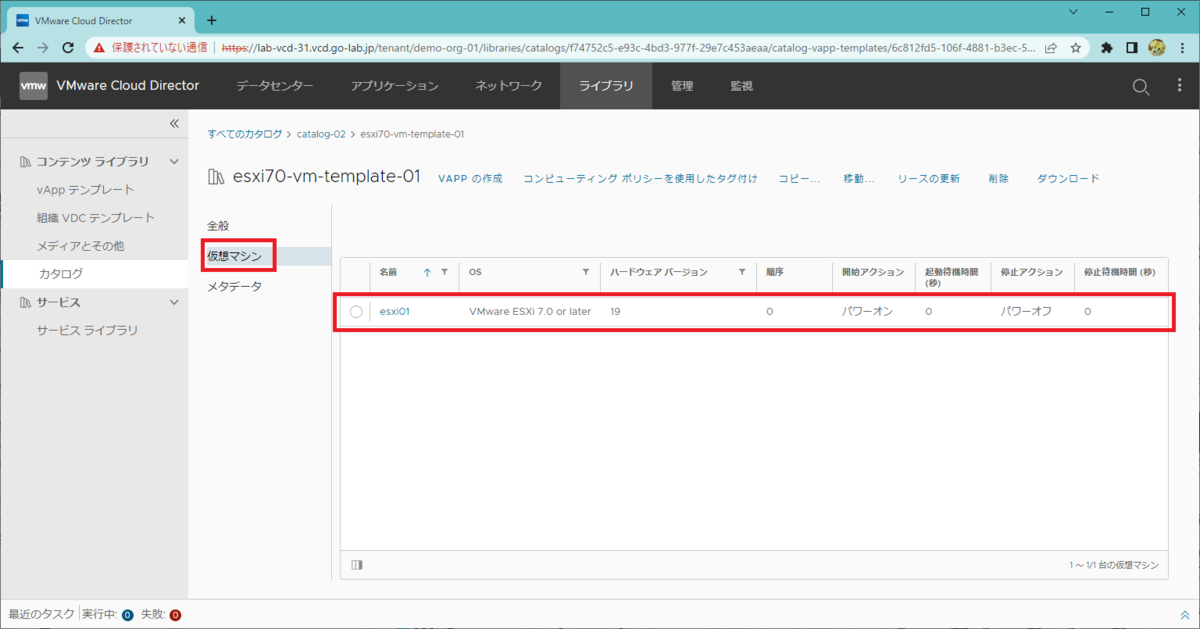Open the Chrome three-dot menu

(1183, 47)
